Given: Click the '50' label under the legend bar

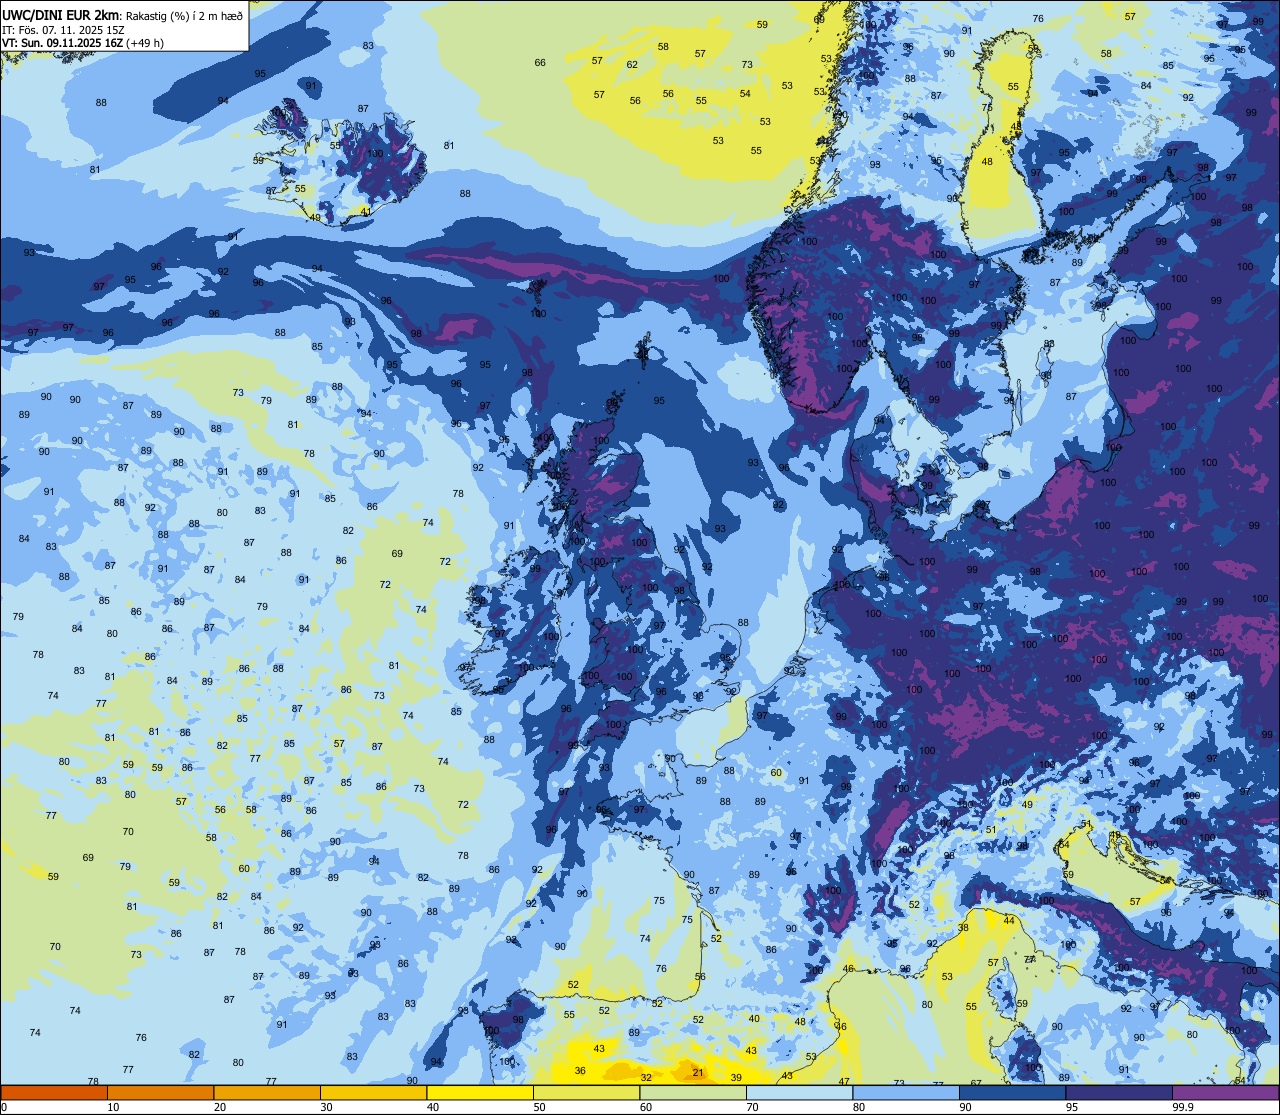Looking at the screenshot, I should pos(539,1107).
